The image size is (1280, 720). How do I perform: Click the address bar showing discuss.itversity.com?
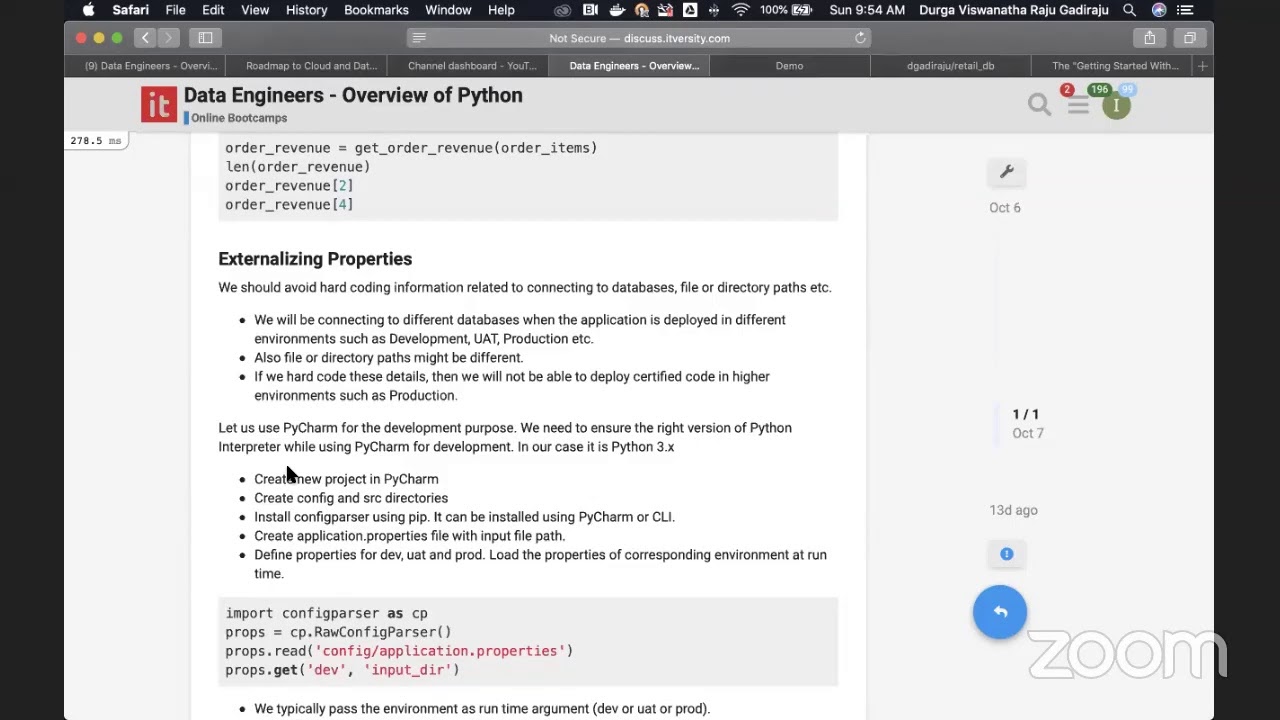tap(639, 38)
